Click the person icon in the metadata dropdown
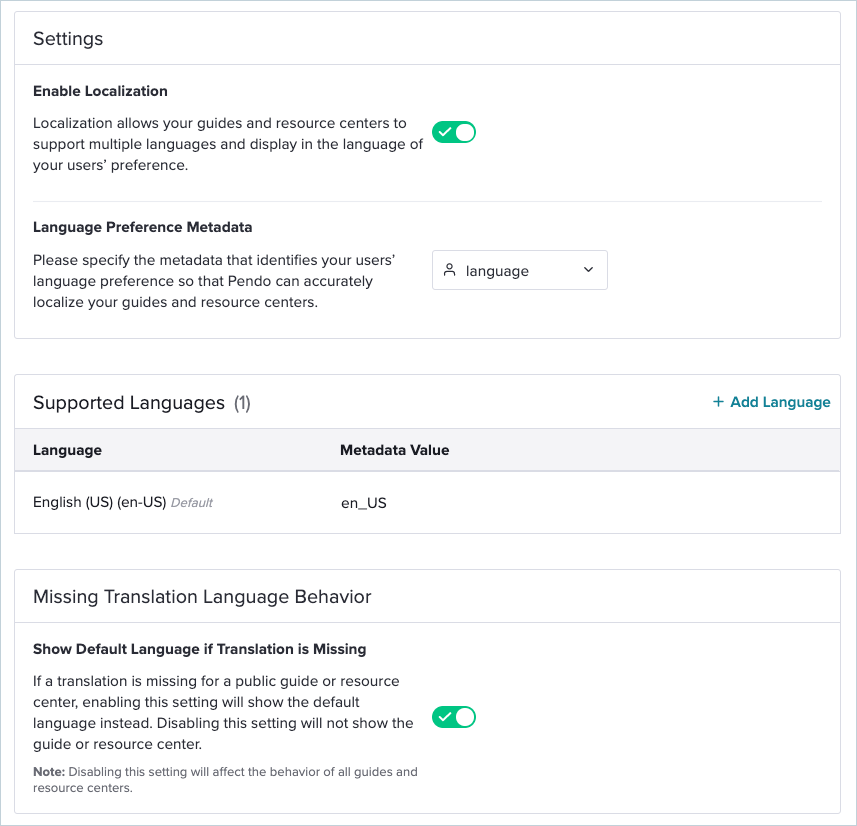 [x=449, y=270]
